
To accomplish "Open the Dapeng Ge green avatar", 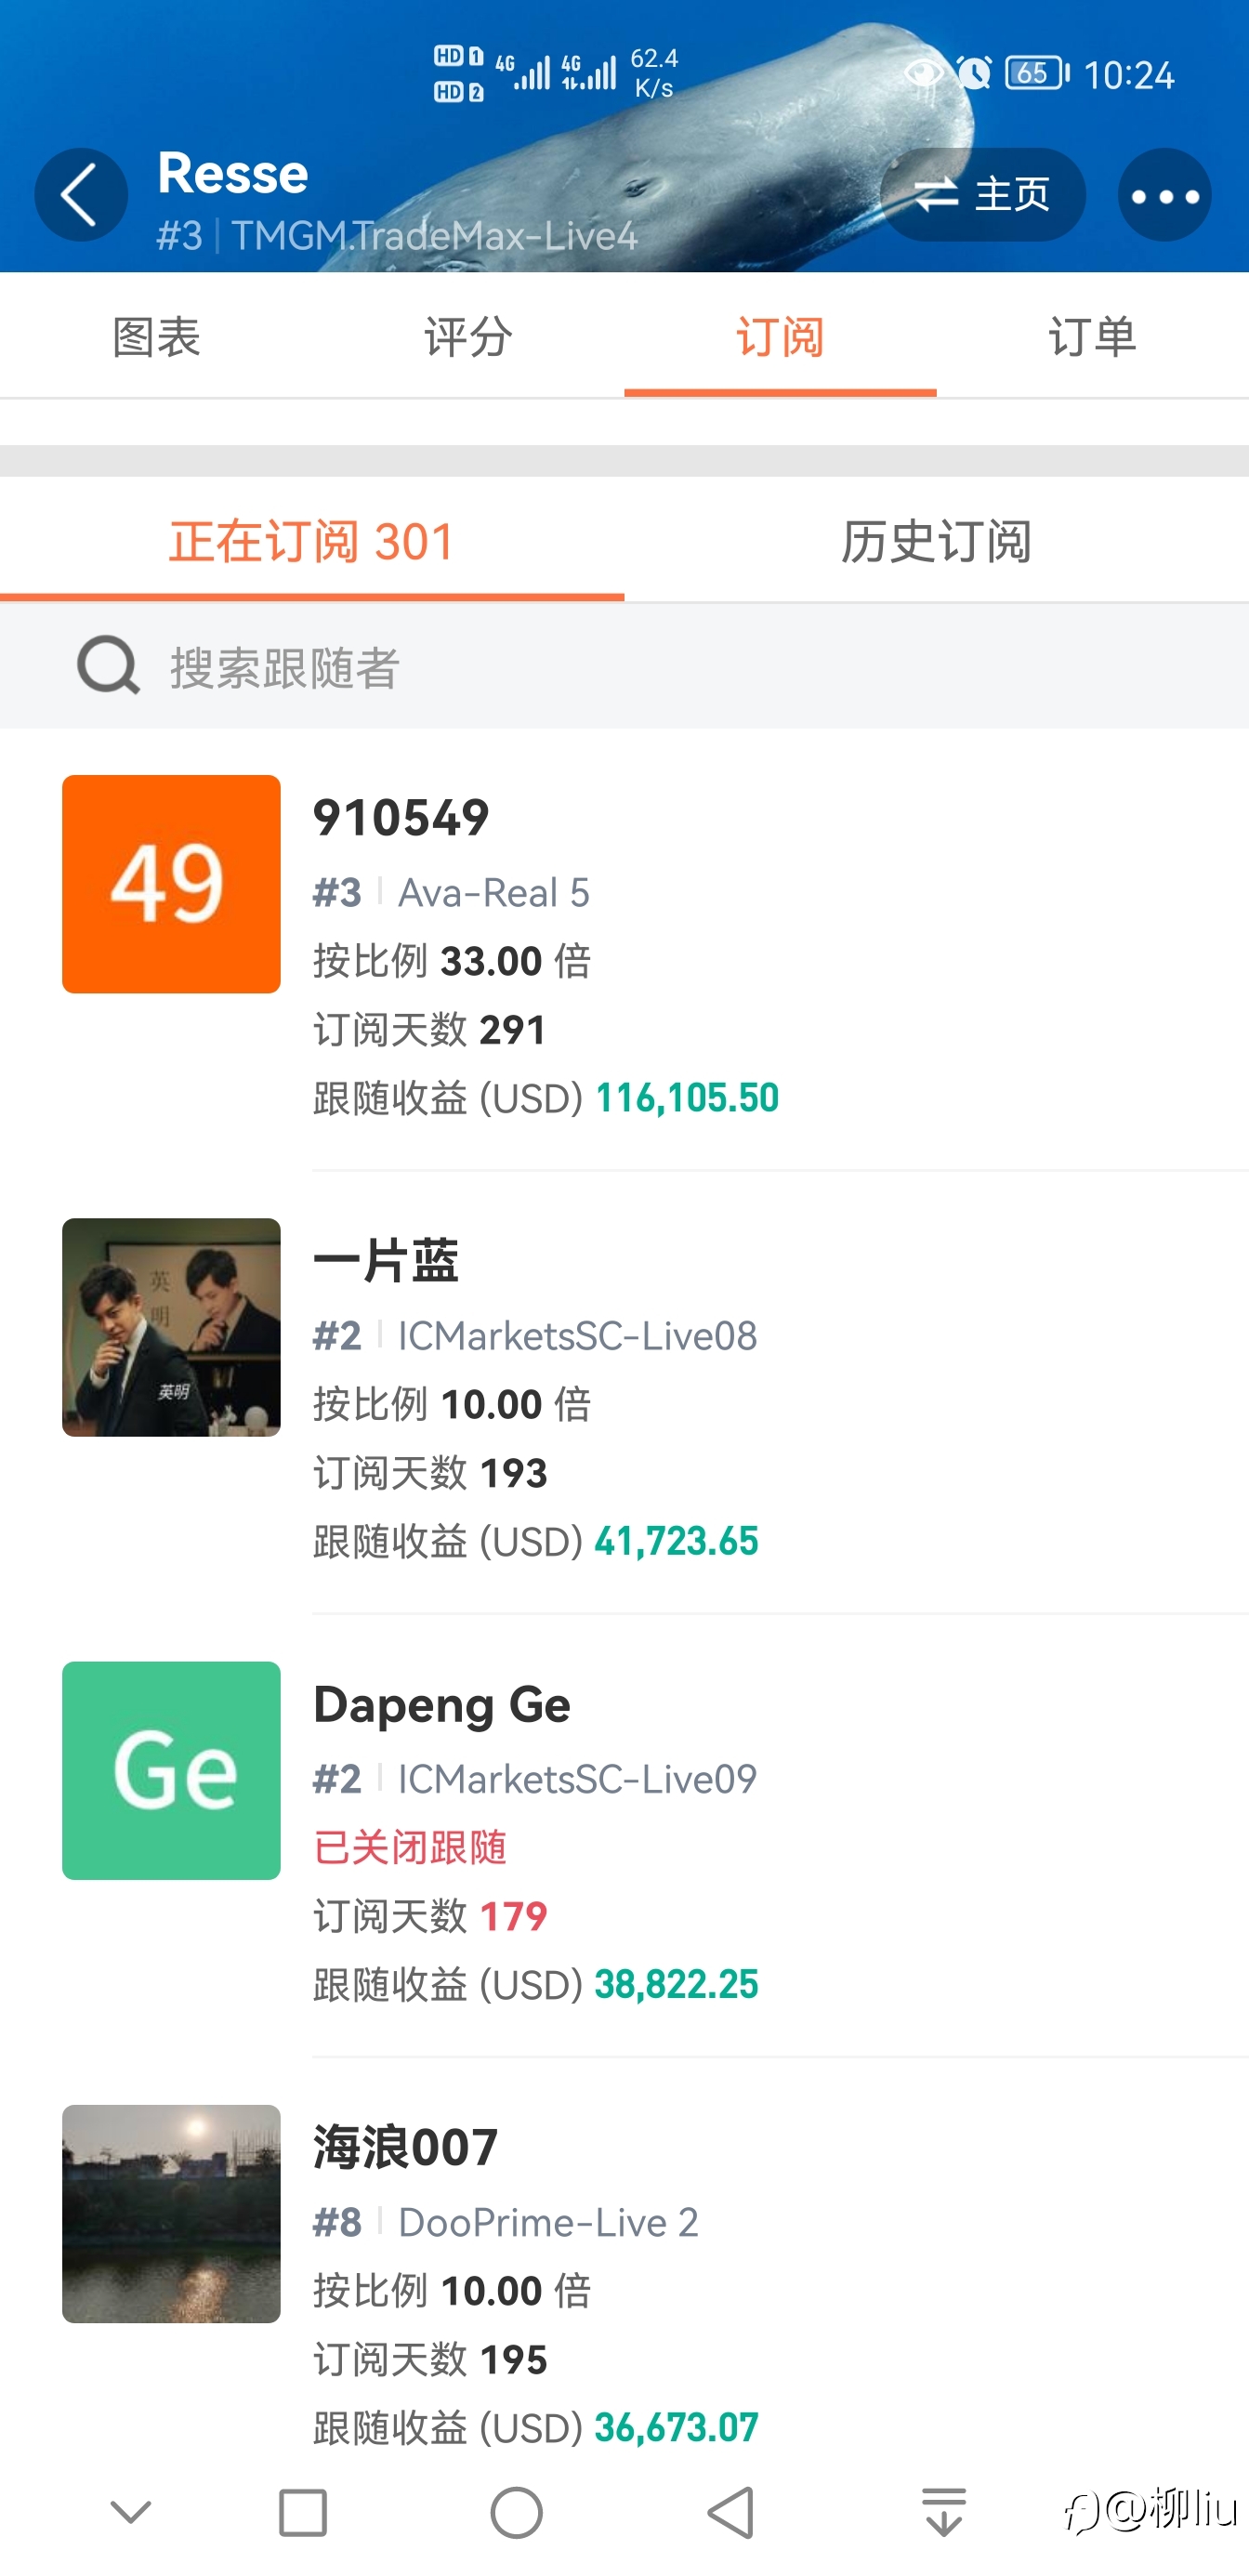I will click(171, 1770).
